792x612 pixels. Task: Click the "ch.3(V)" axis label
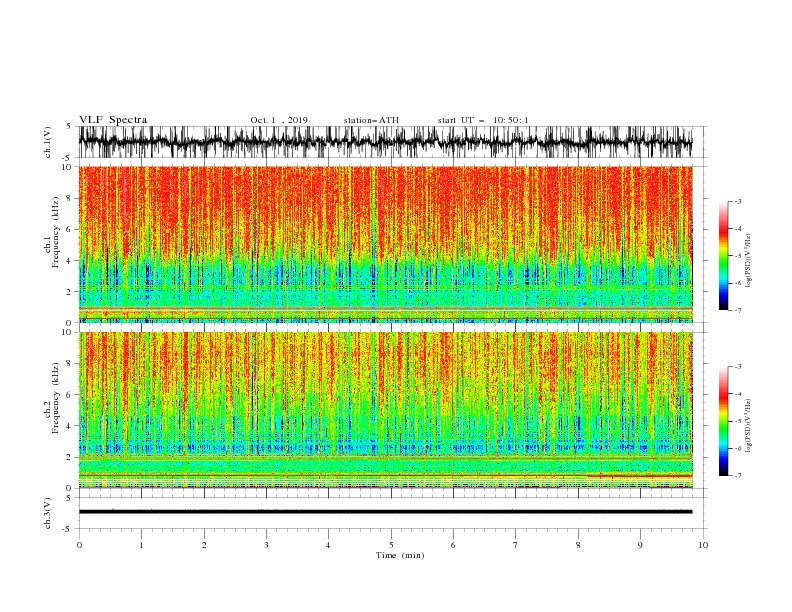[x=48, y=513]
